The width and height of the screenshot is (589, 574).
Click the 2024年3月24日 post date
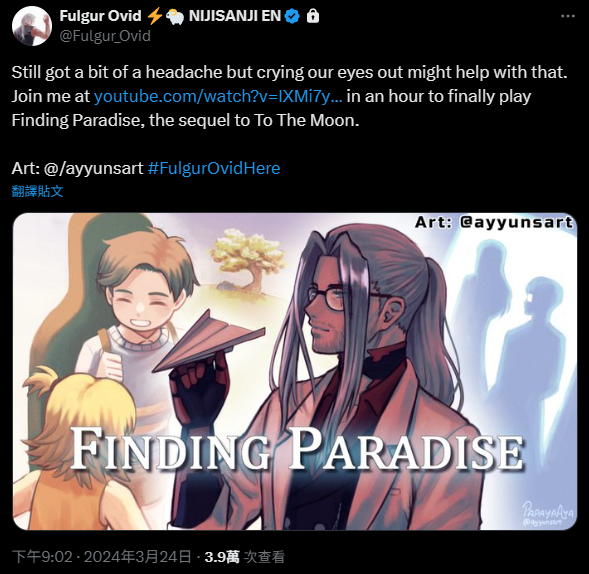click(x=137, y=557)
